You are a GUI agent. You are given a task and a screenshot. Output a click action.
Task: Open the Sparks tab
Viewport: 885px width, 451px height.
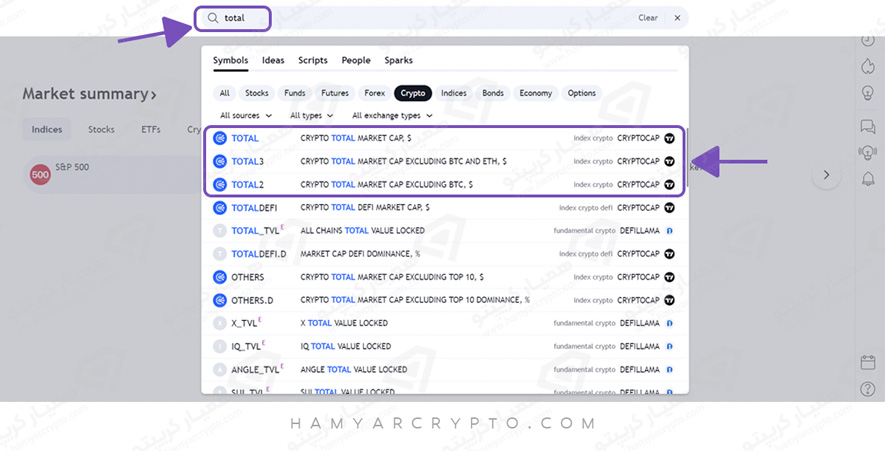398,60
